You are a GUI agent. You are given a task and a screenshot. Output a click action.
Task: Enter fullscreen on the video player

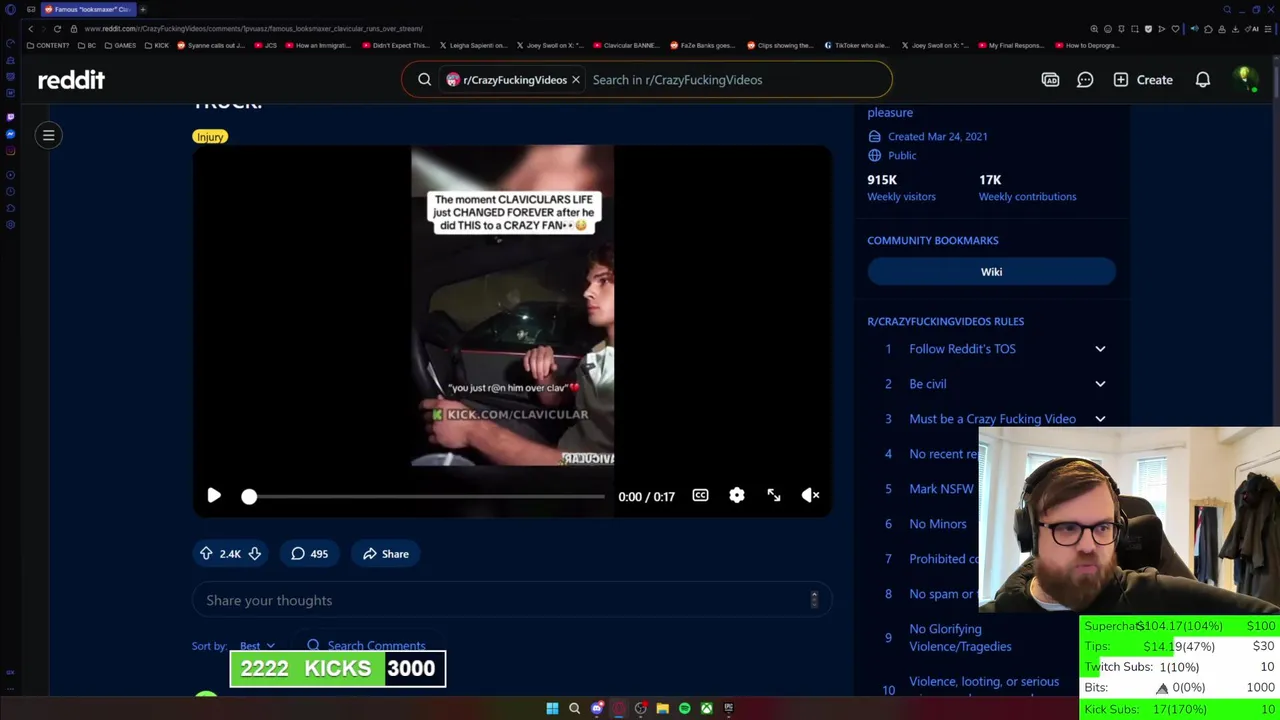tap(774, 496)
